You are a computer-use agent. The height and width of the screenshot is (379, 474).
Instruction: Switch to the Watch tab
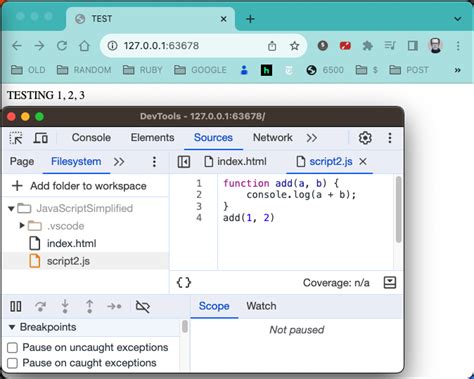coord(261,306)
